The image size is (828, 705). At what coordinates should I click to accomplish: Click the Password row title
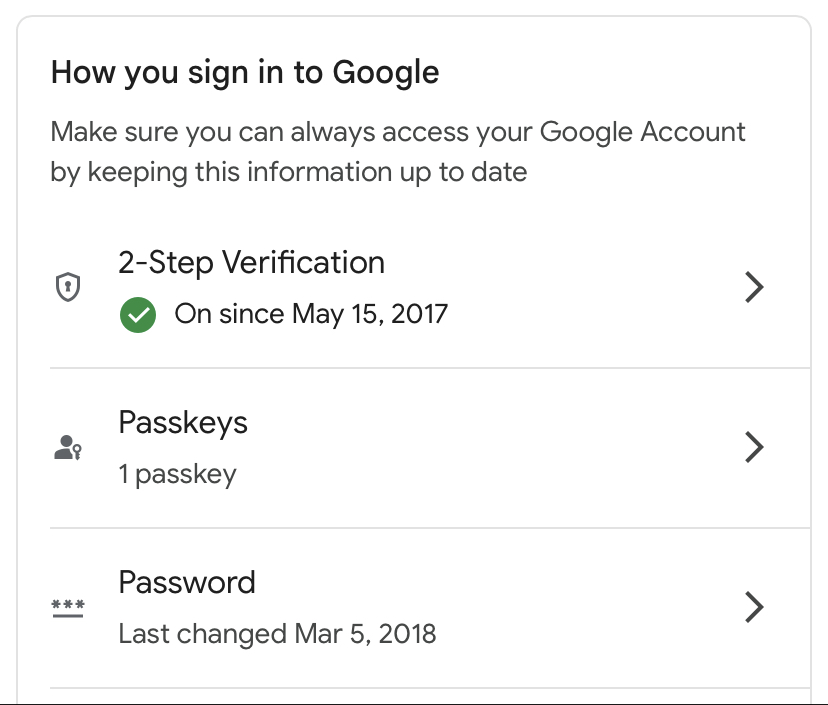187,582
